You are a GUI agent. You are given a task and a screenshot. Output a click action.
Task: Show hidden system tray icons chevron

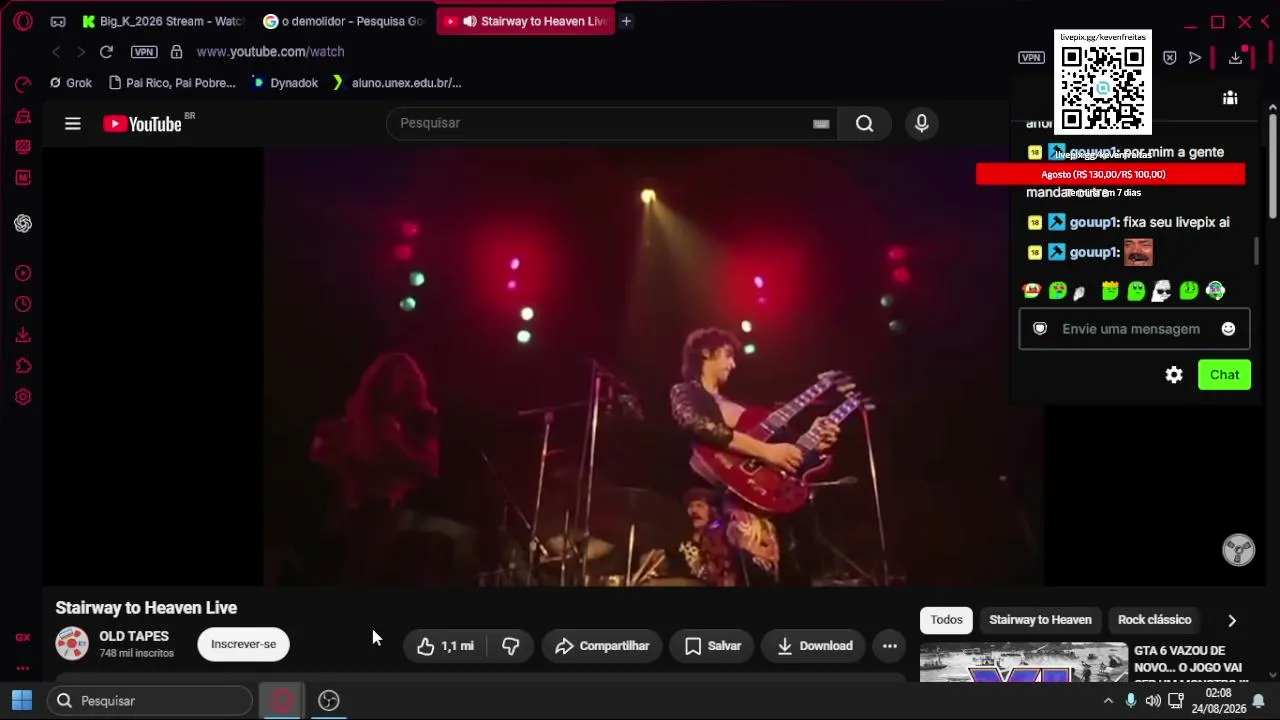1108,701
